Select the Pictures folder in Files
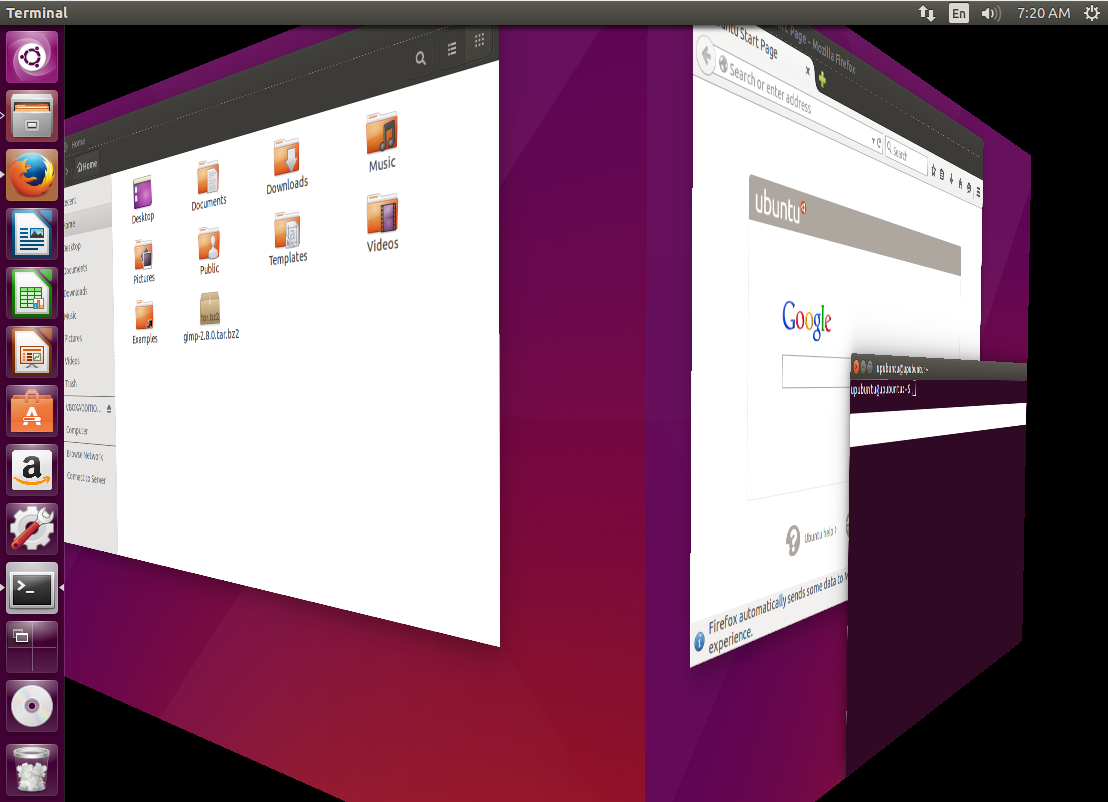The height and width of the screenshot is (802, 1108). tap(143, 262)
